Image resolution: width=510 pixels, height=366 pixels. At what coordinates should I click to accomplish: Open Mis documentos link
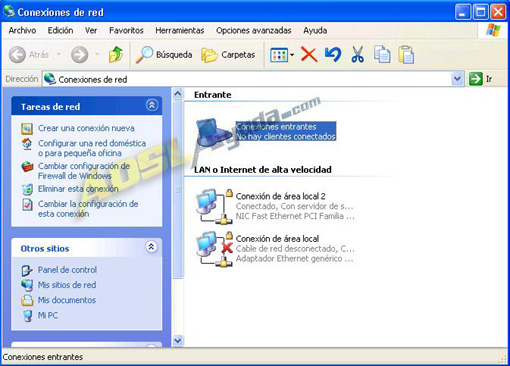pos(66,300)
